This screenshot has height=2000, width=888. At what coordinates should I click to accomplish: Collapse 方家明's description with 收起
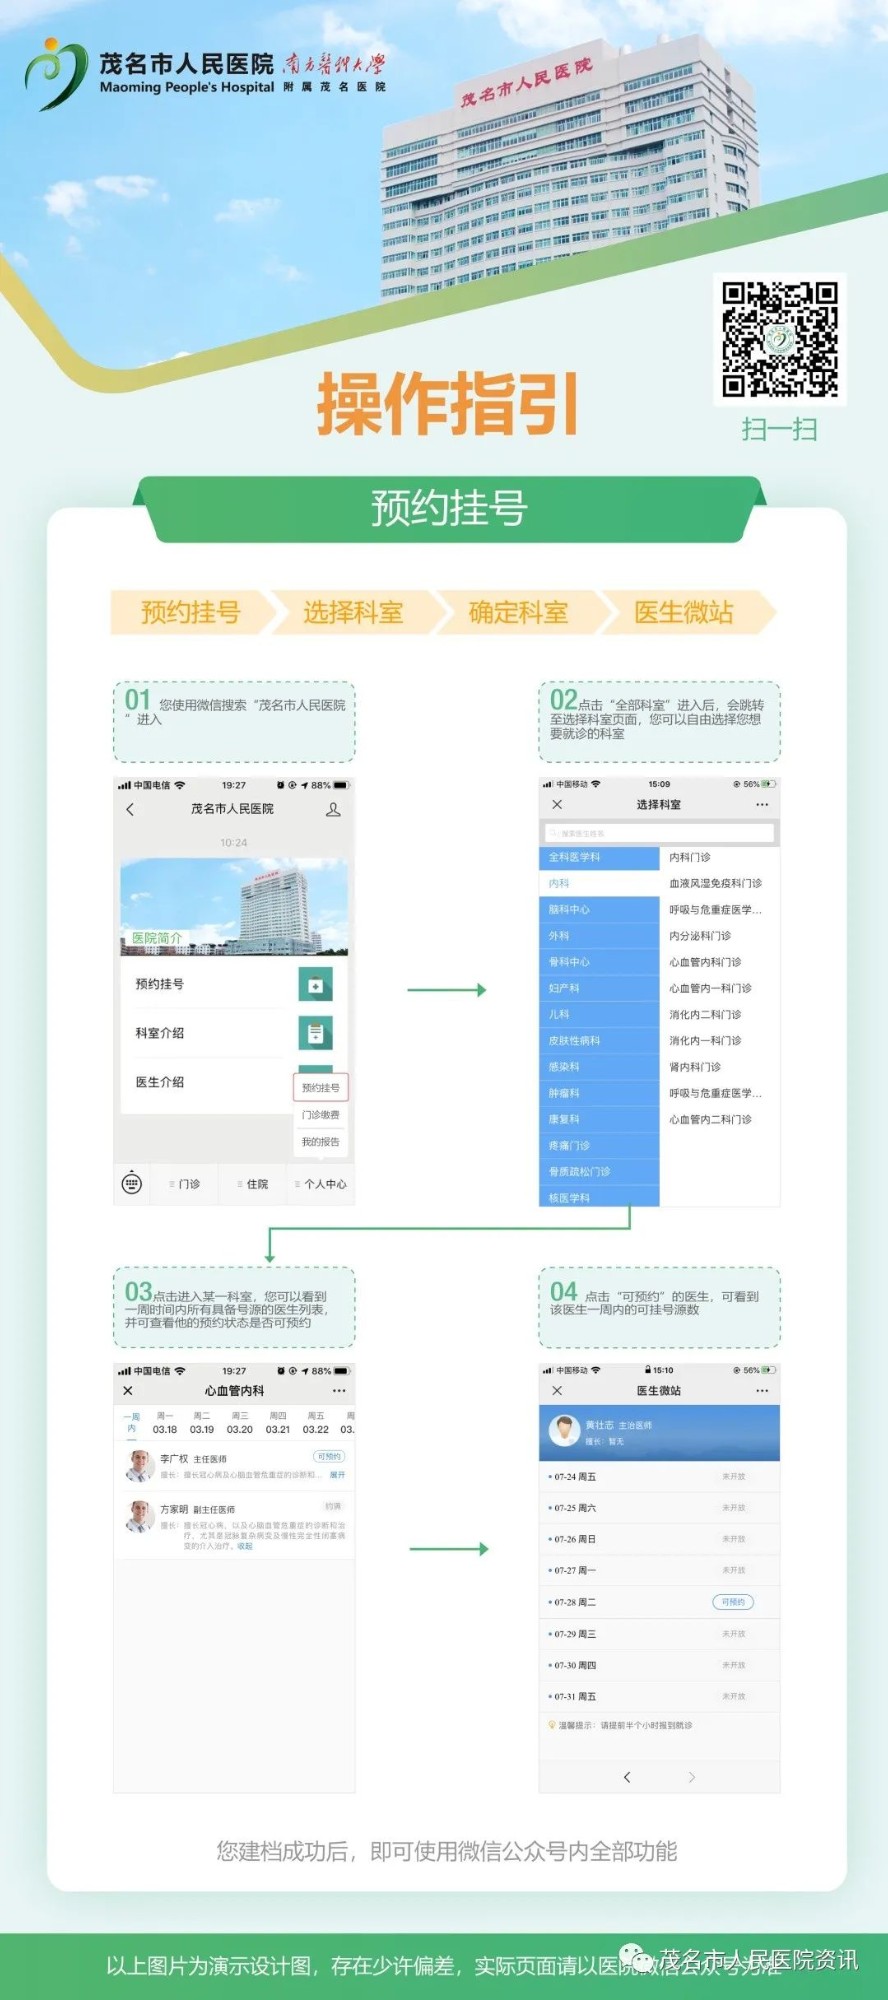(x=245, y=1546)
